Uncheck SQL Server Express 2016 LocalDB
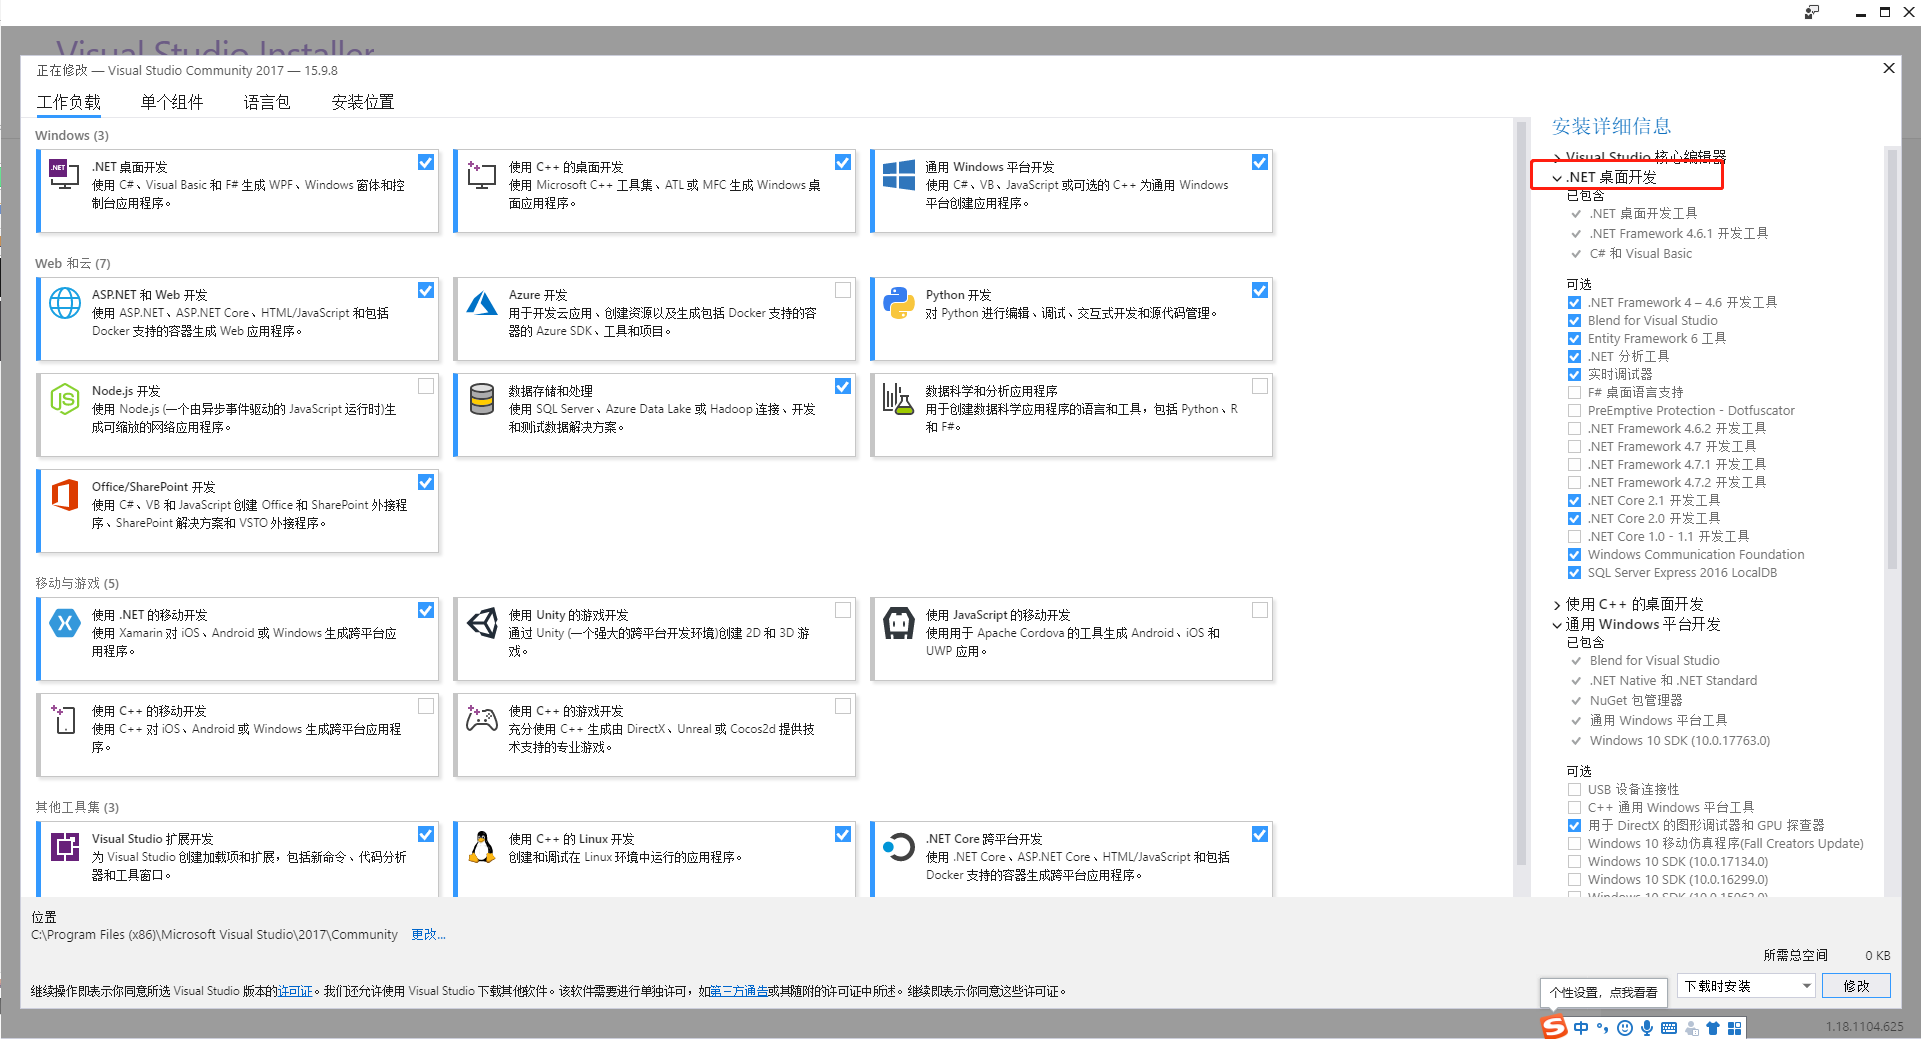This screenshot has width=1921, height=1039. pos(1574,572)
